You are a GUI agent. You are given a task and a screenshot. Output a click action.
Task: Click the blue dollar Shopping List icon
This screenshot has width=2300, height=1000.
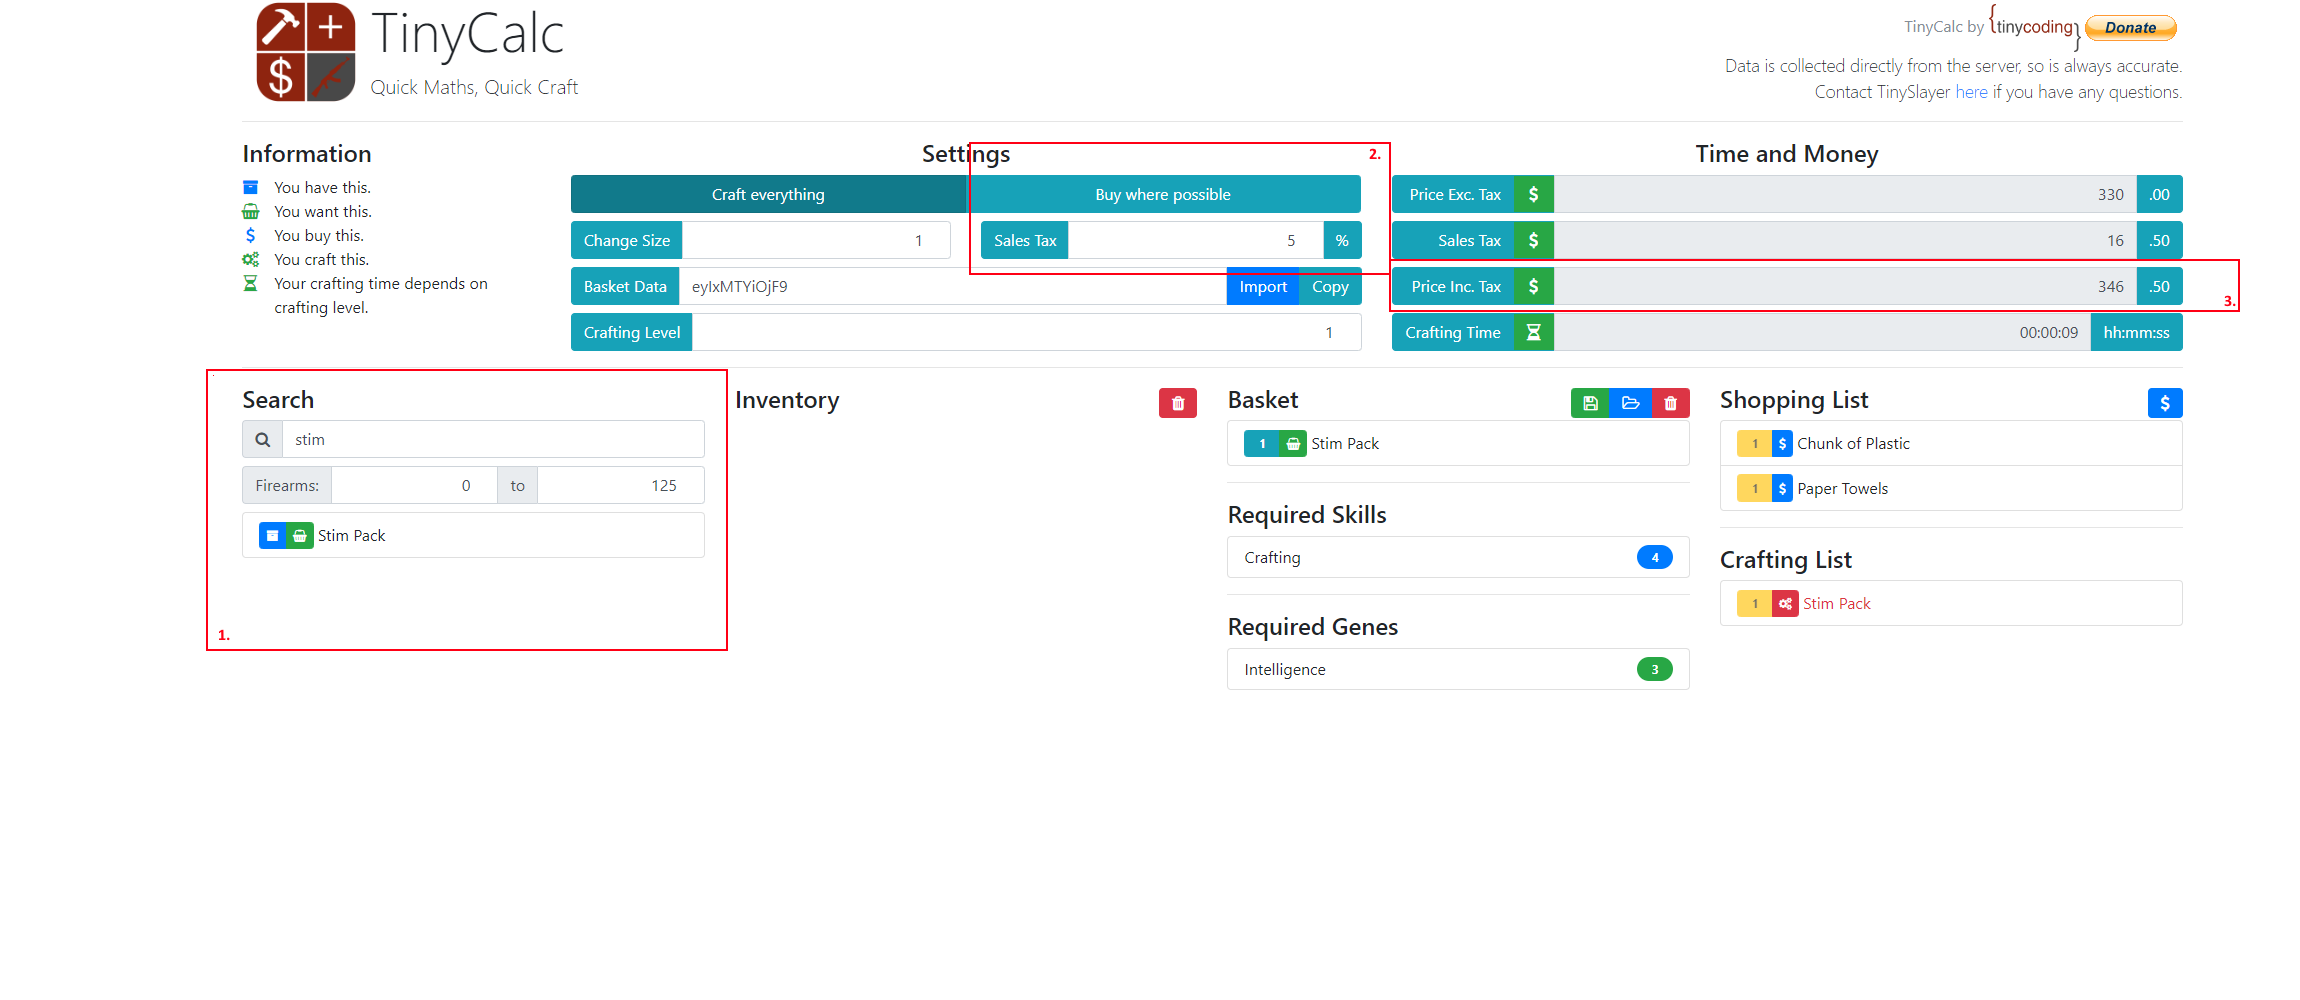click(2164, 403)
